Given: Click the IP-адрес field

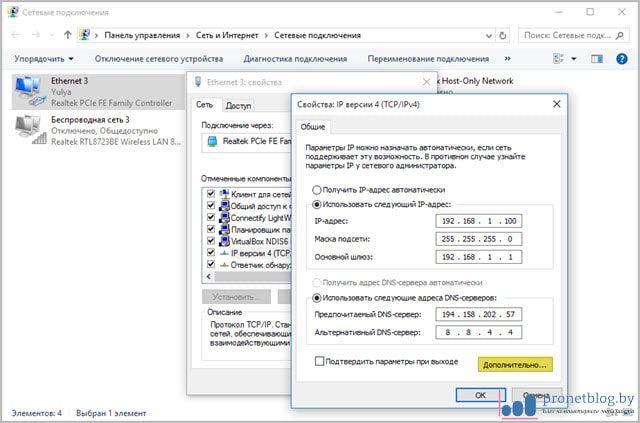Looking at the screenshot, I should (478, 221).
